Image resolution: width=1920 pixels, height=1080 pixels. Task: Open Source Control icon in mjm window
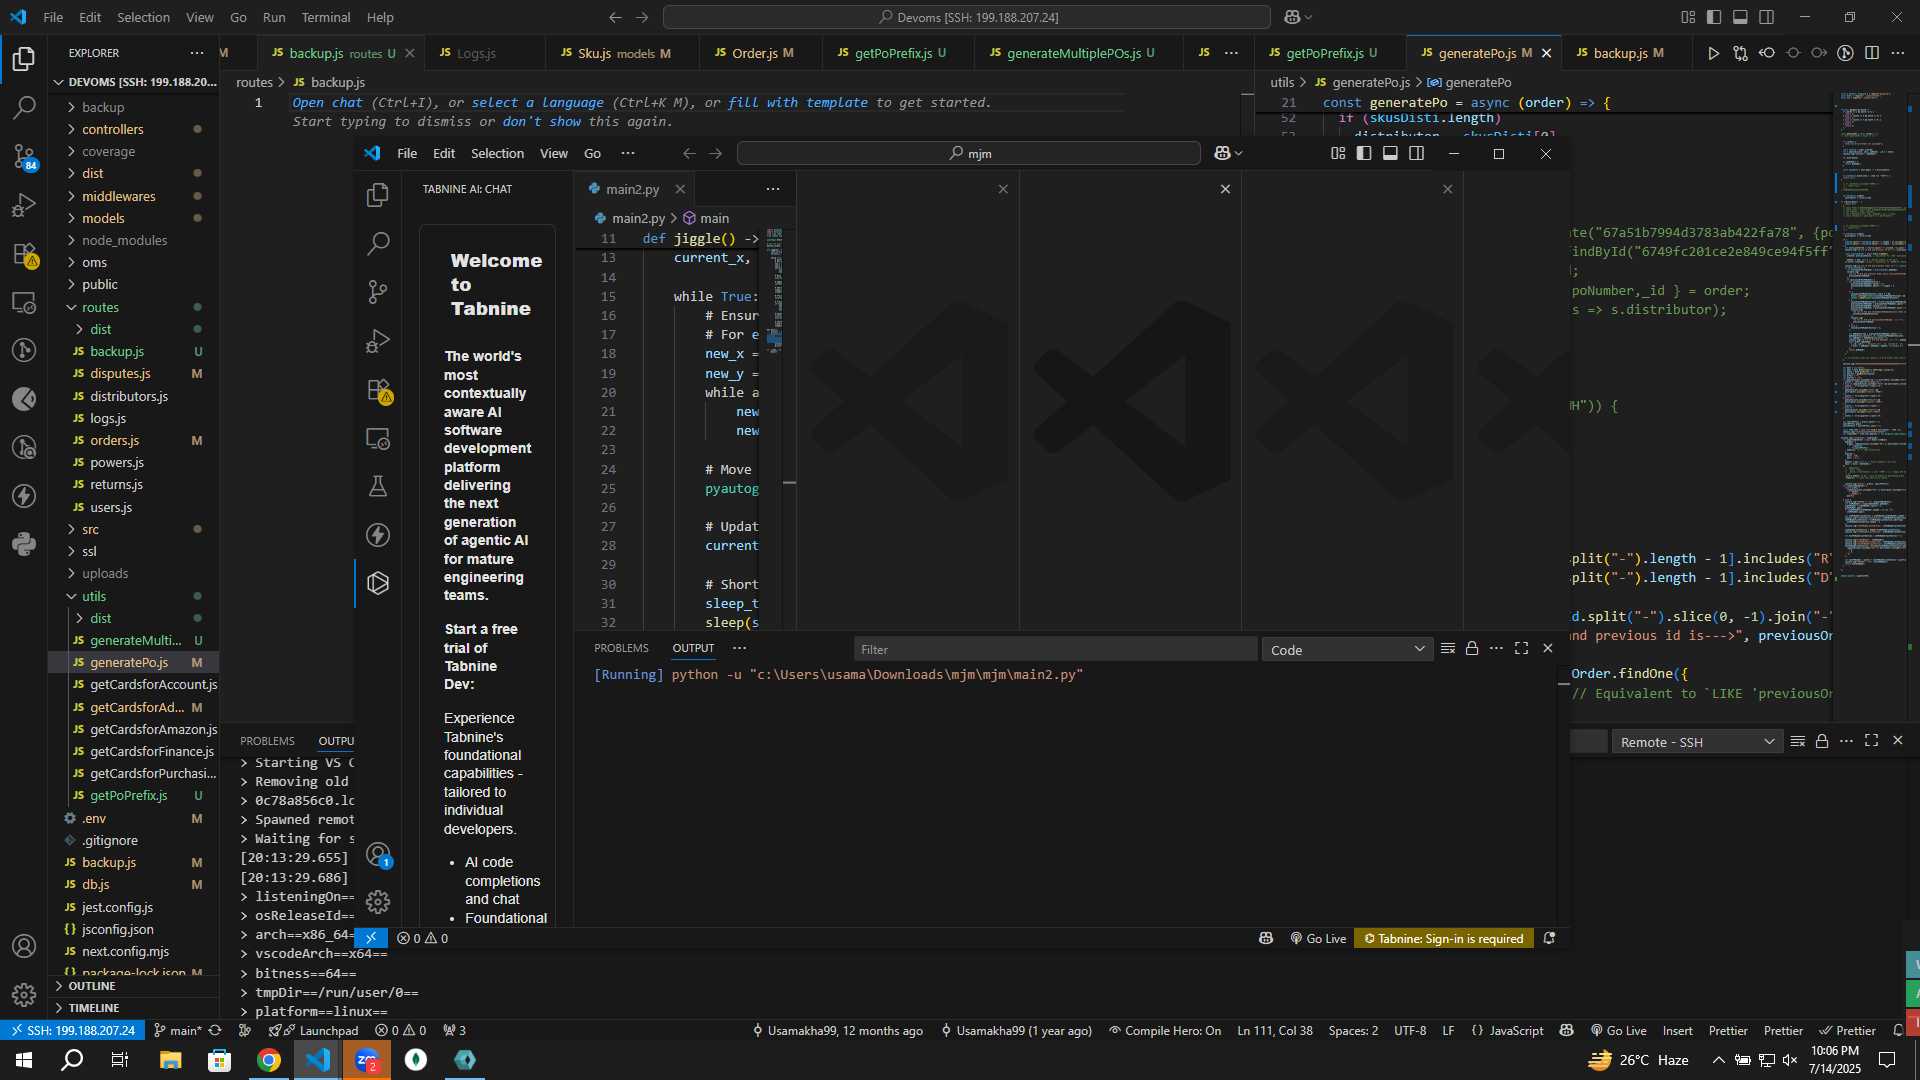(x=378, y=292)
